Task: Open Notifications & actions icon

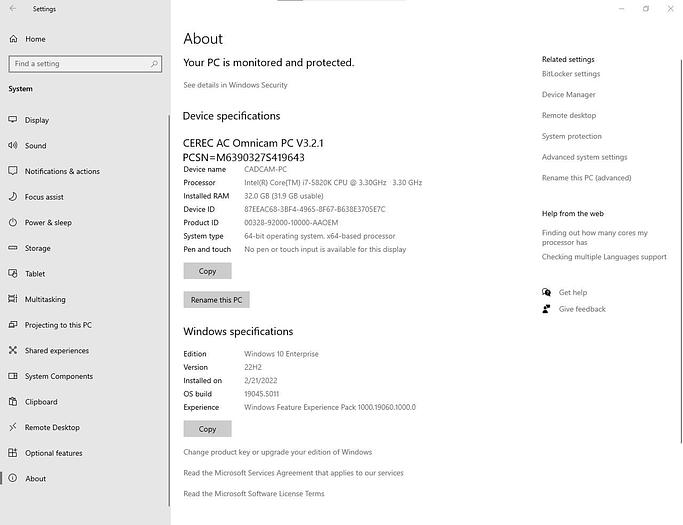Action: [14, 171]
